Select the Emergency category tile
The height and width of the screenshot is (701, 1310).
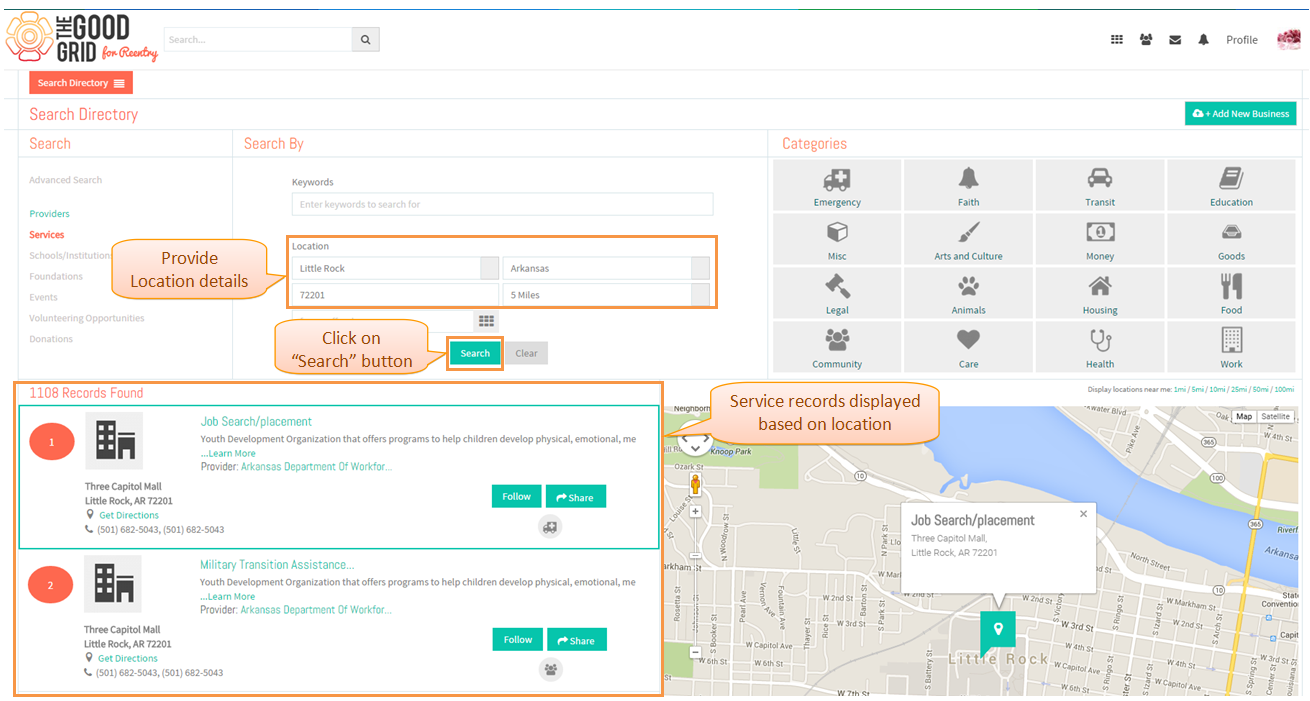837,186
